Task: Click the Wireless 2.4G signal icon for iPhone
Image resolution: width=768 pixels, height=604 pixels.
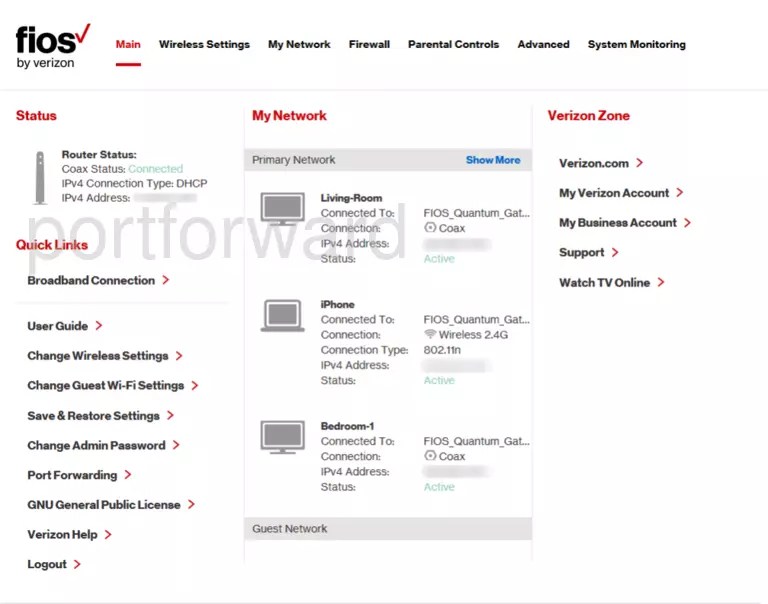Action: click(x=430, y=334)
